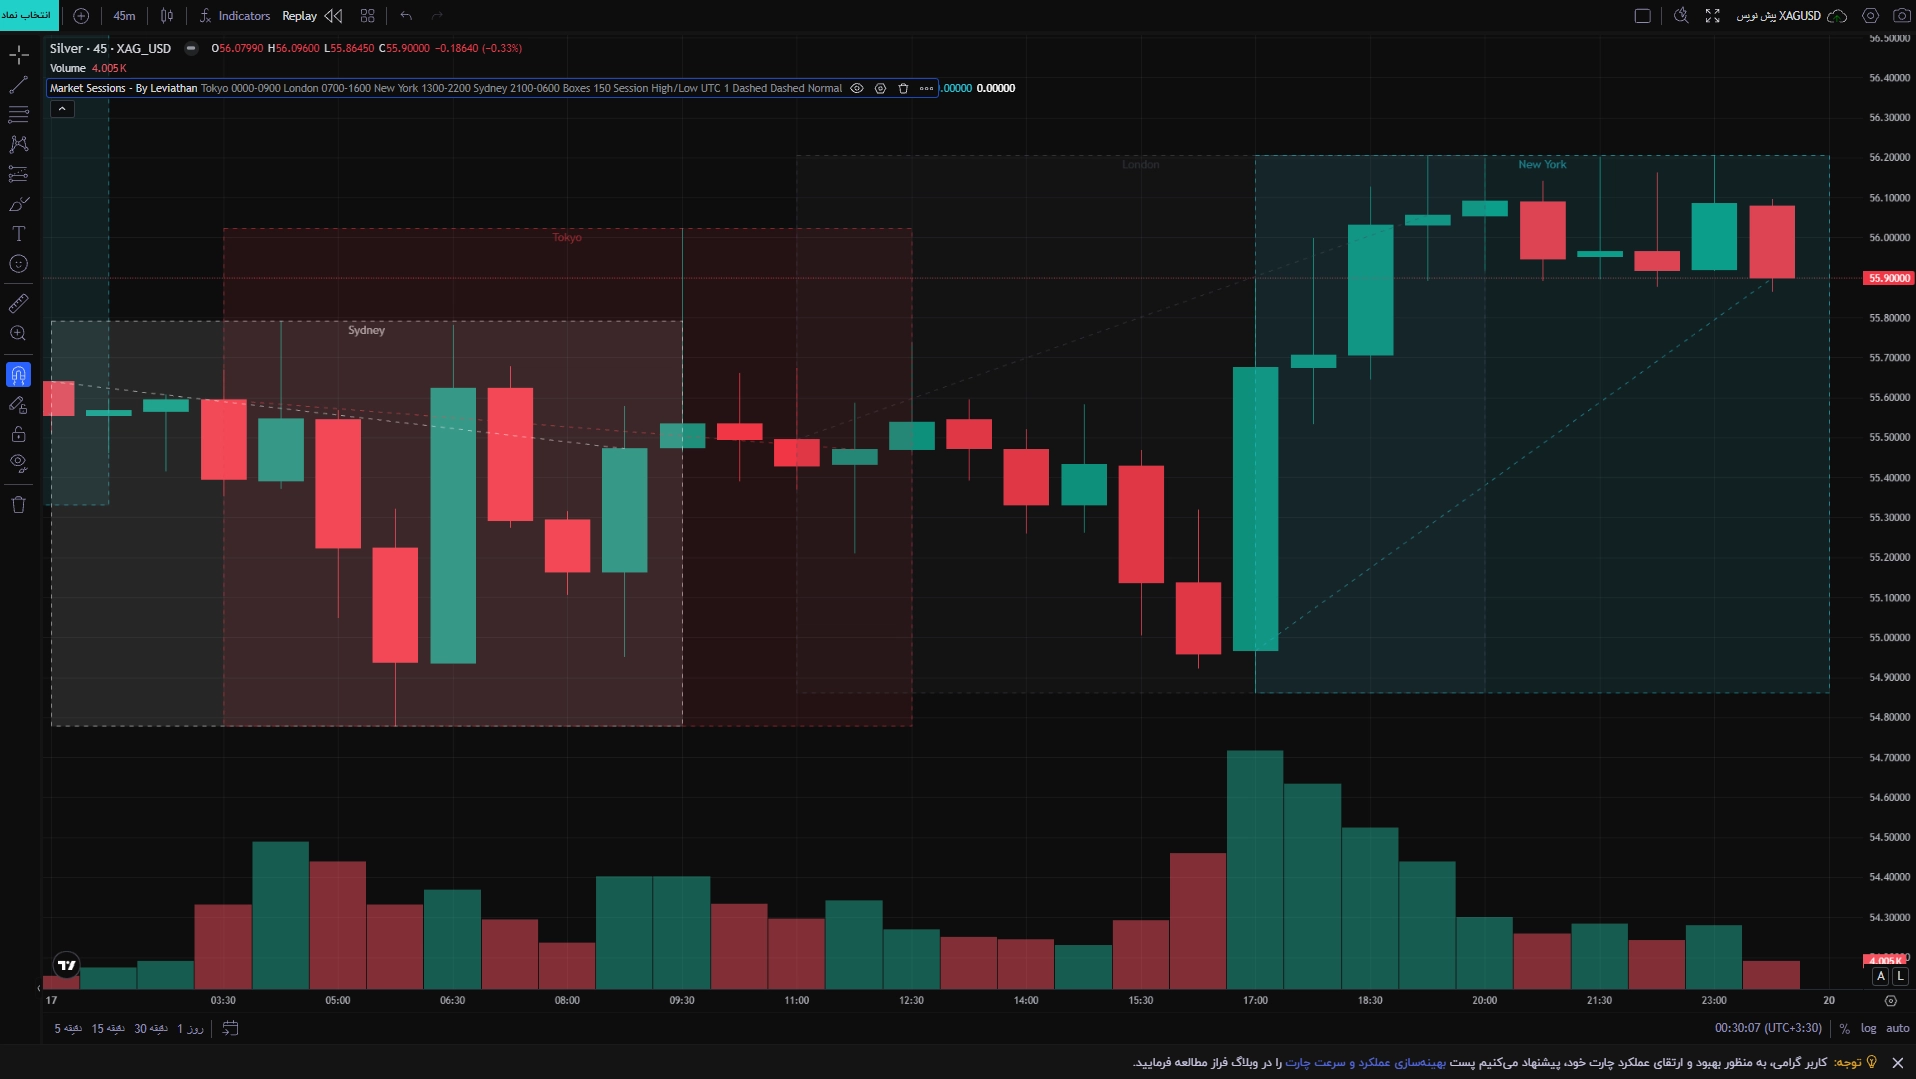Open chart settings hexagon gear icon
Screen dimensions: 1916x1079
coord(1870,16)
